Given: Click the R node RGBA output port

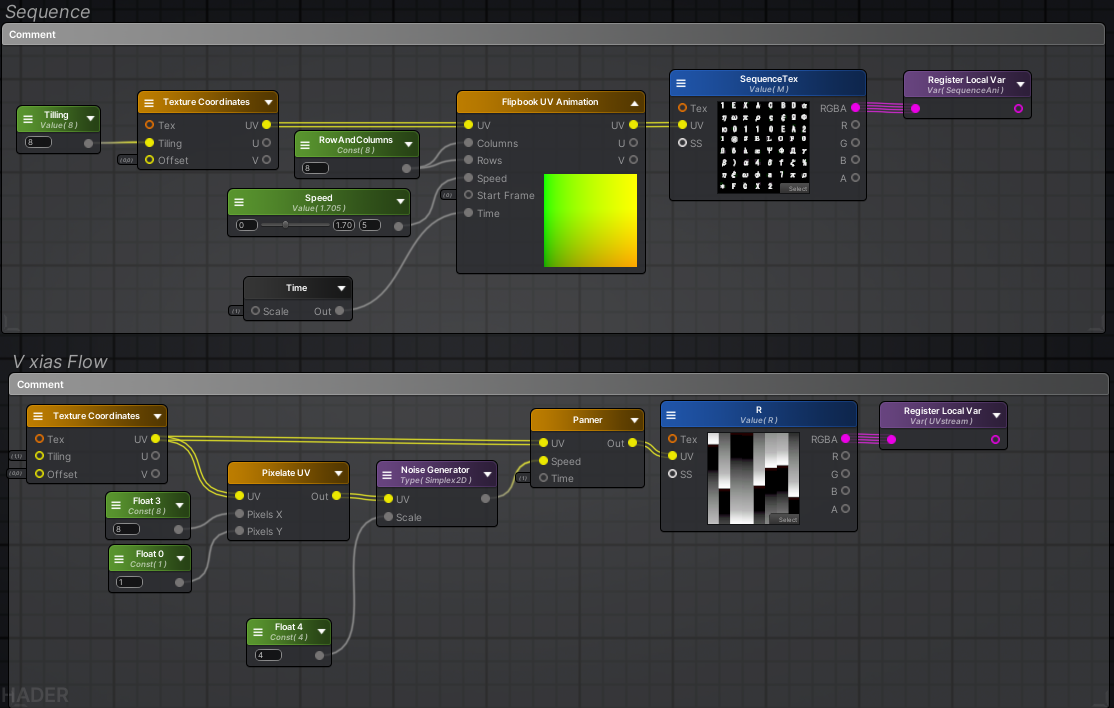Looking at the screenshot, I should point(845,439).
